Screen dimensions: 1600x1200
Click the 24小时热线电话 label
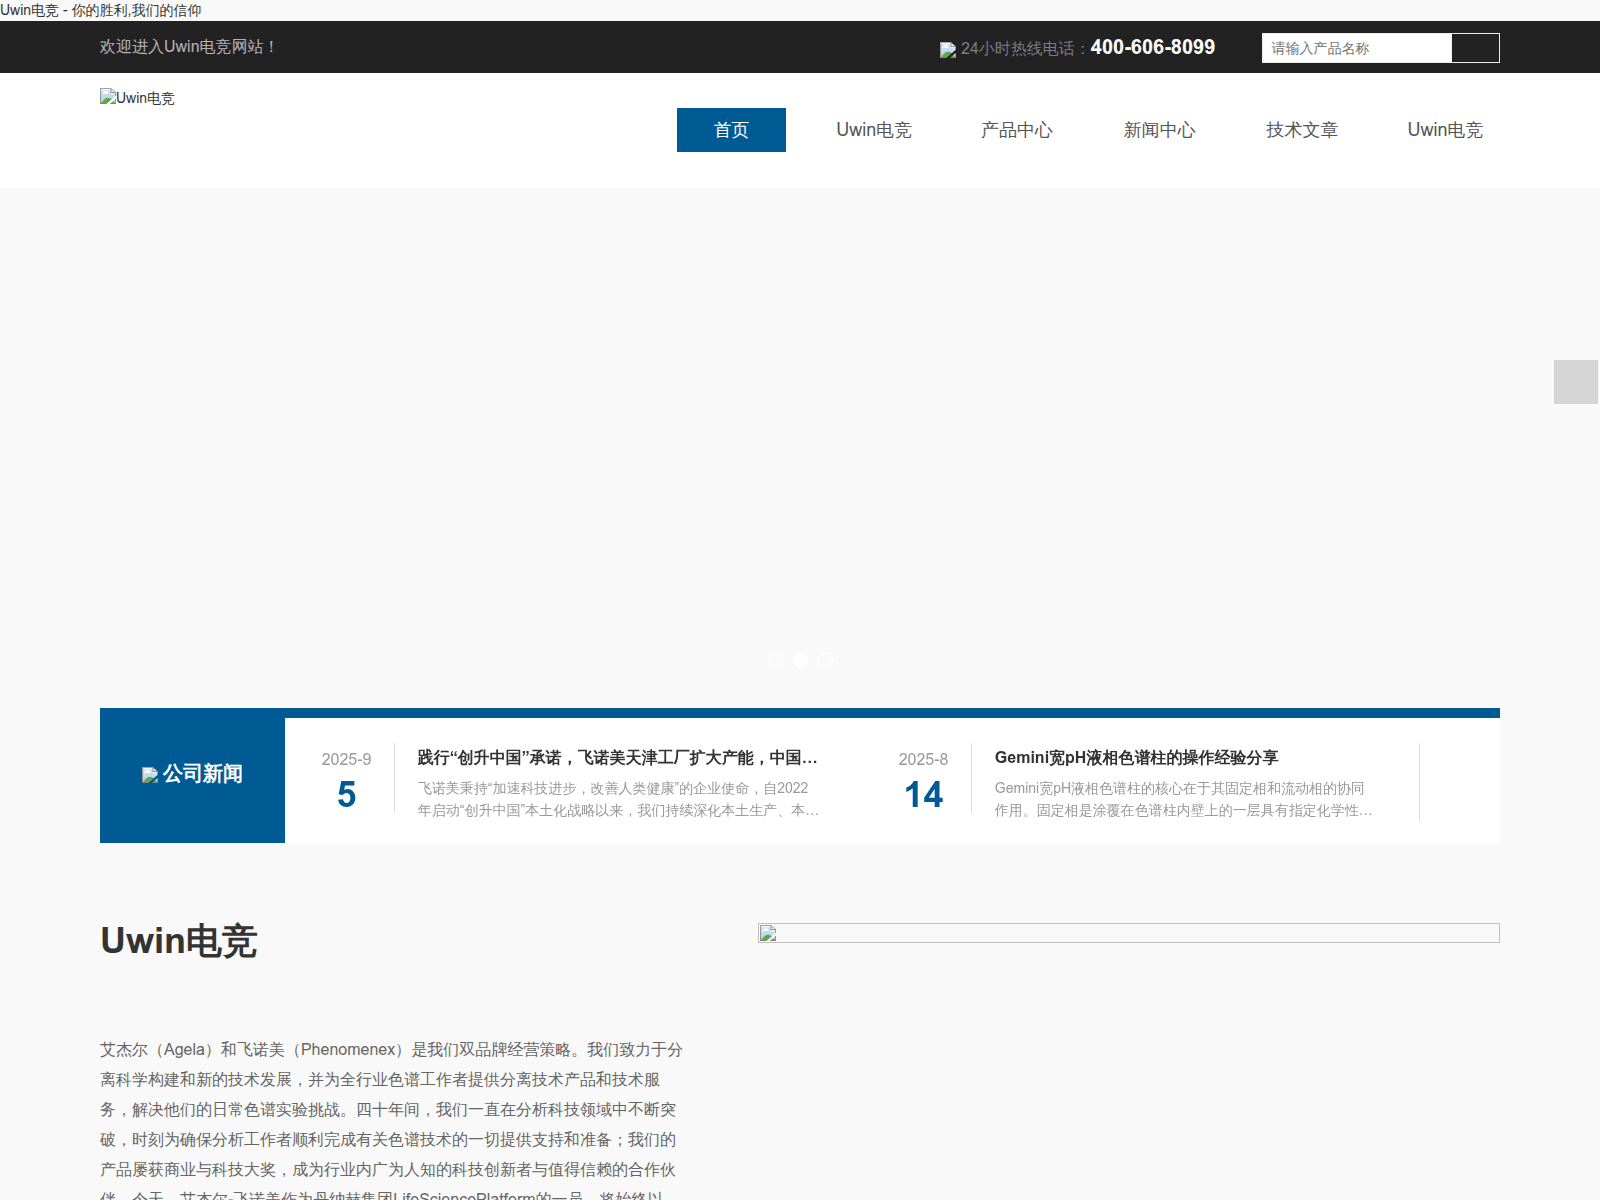[1024, 49]
